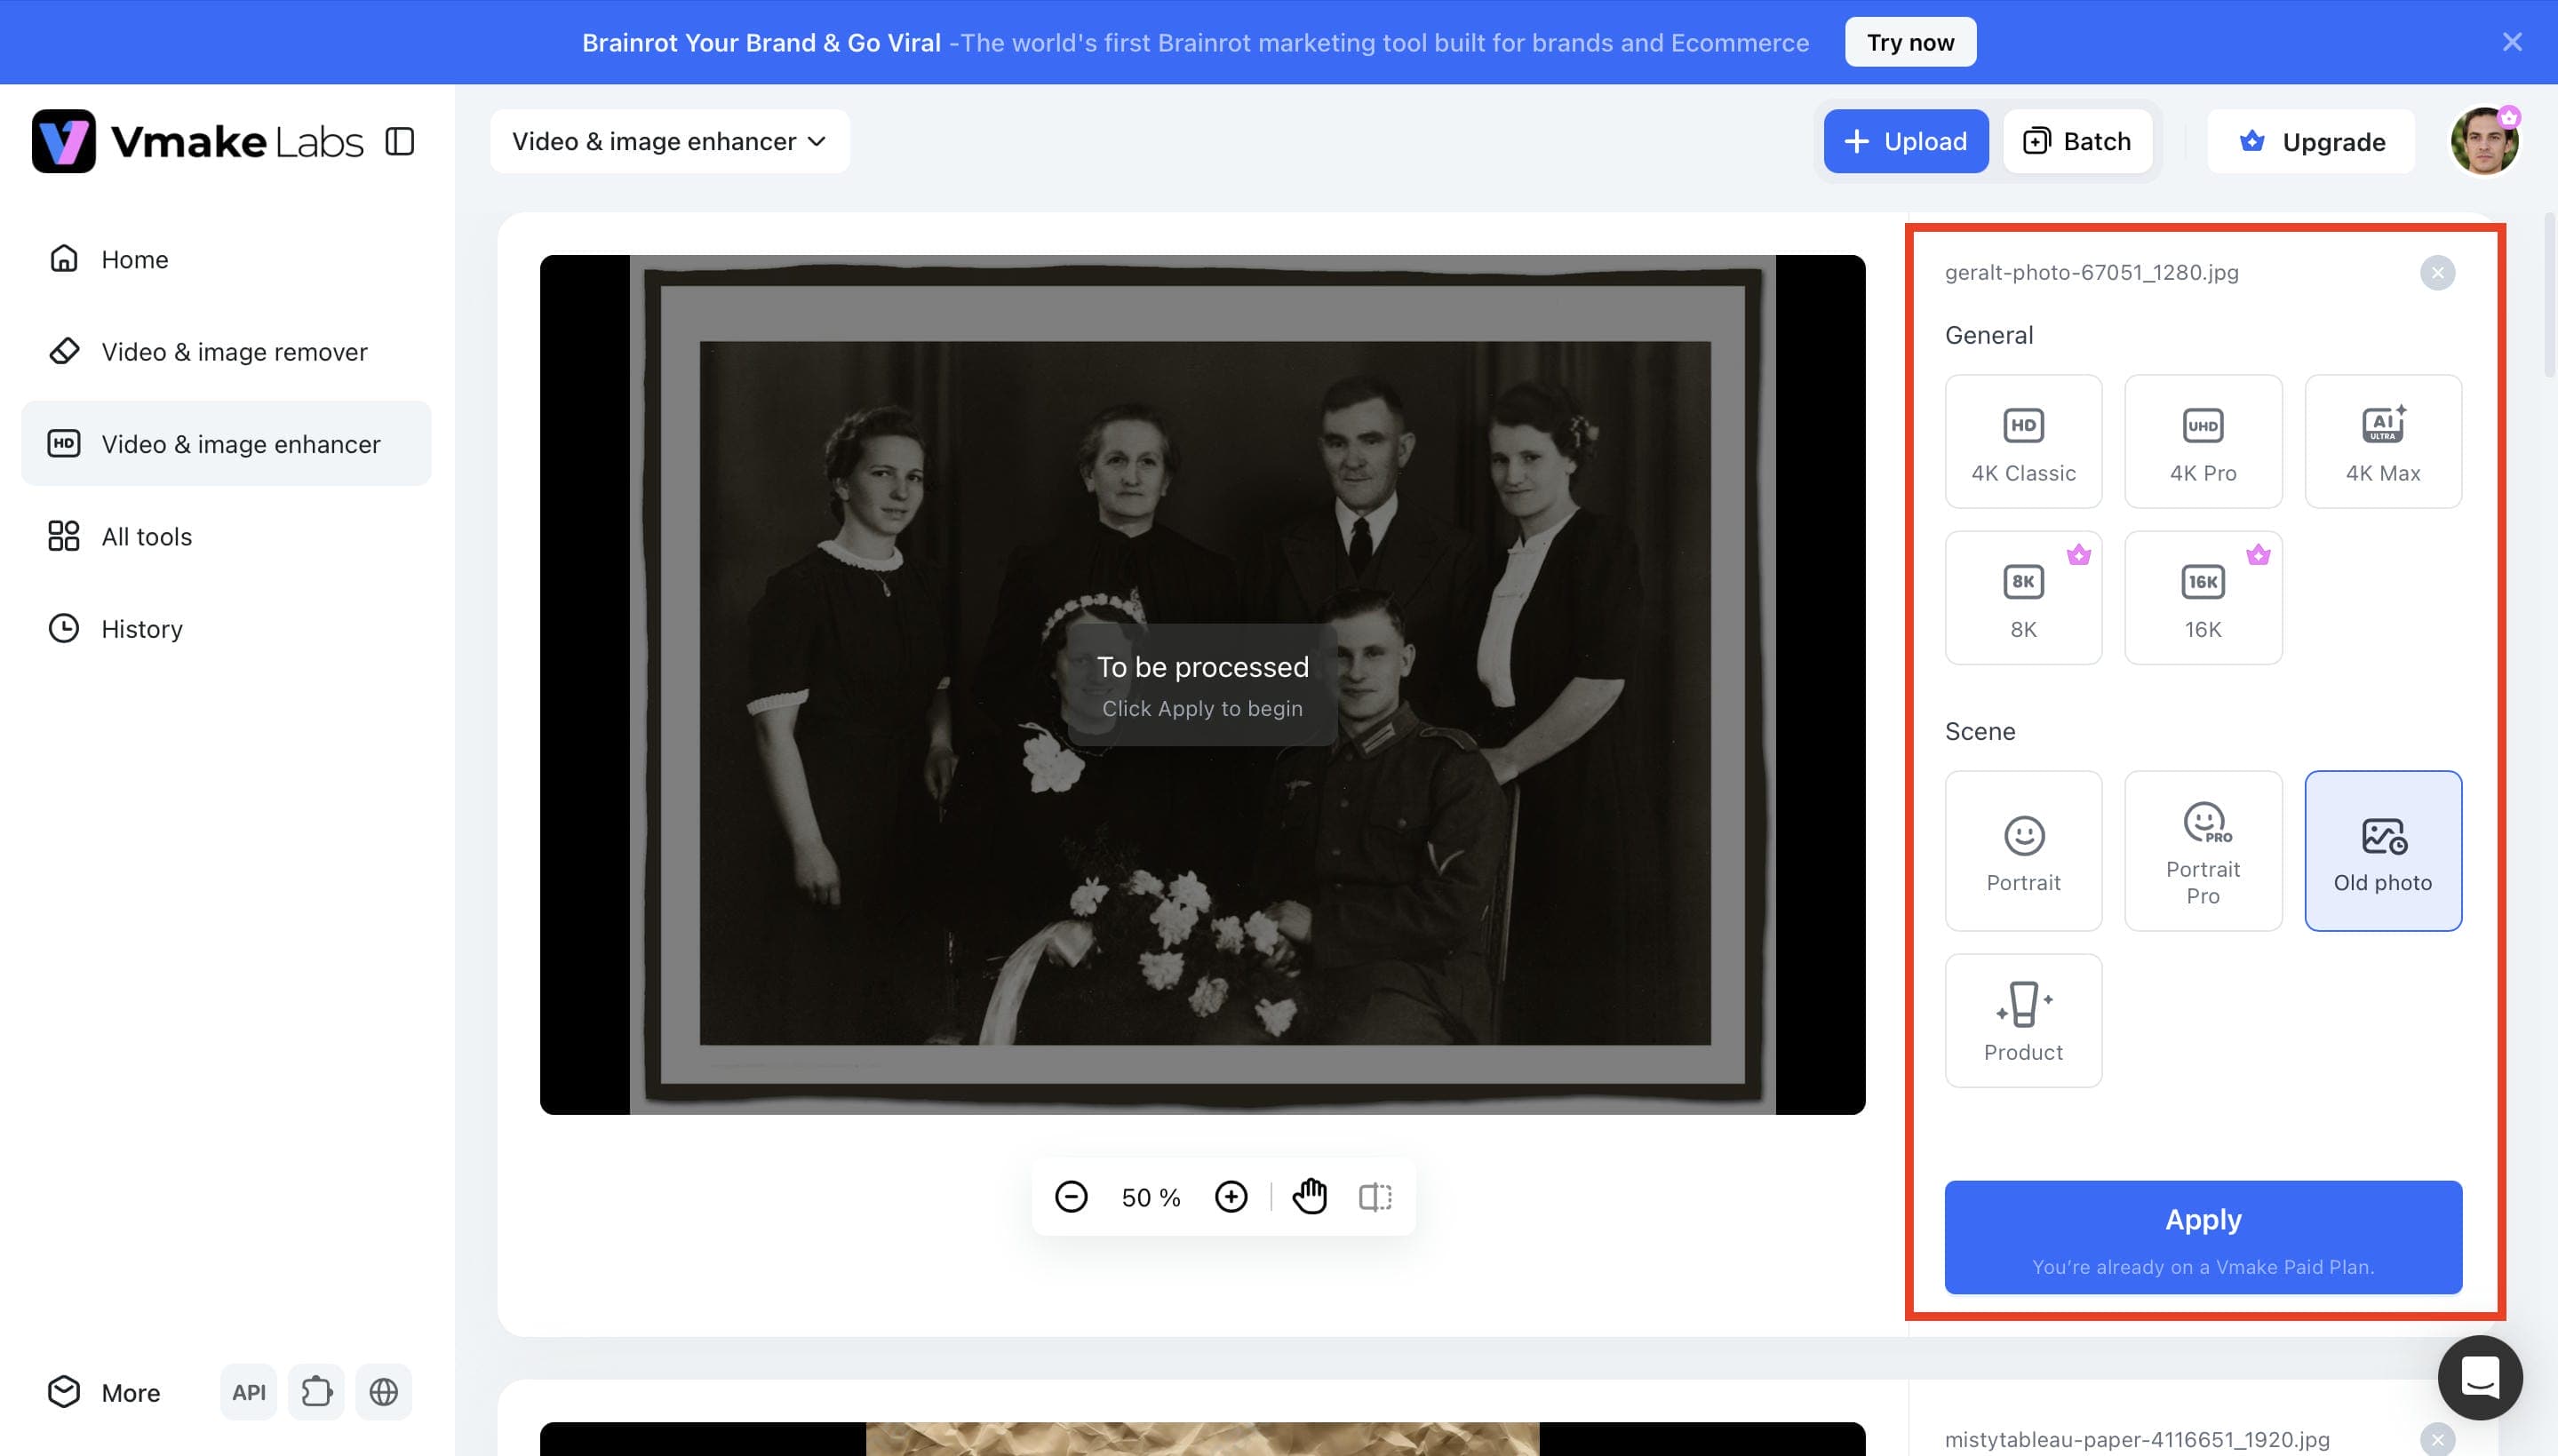The height and width of the screenshot is (1456, 2558).
Task: Zoom out with the minus icon
Action: click(x=1071, y=1197)
